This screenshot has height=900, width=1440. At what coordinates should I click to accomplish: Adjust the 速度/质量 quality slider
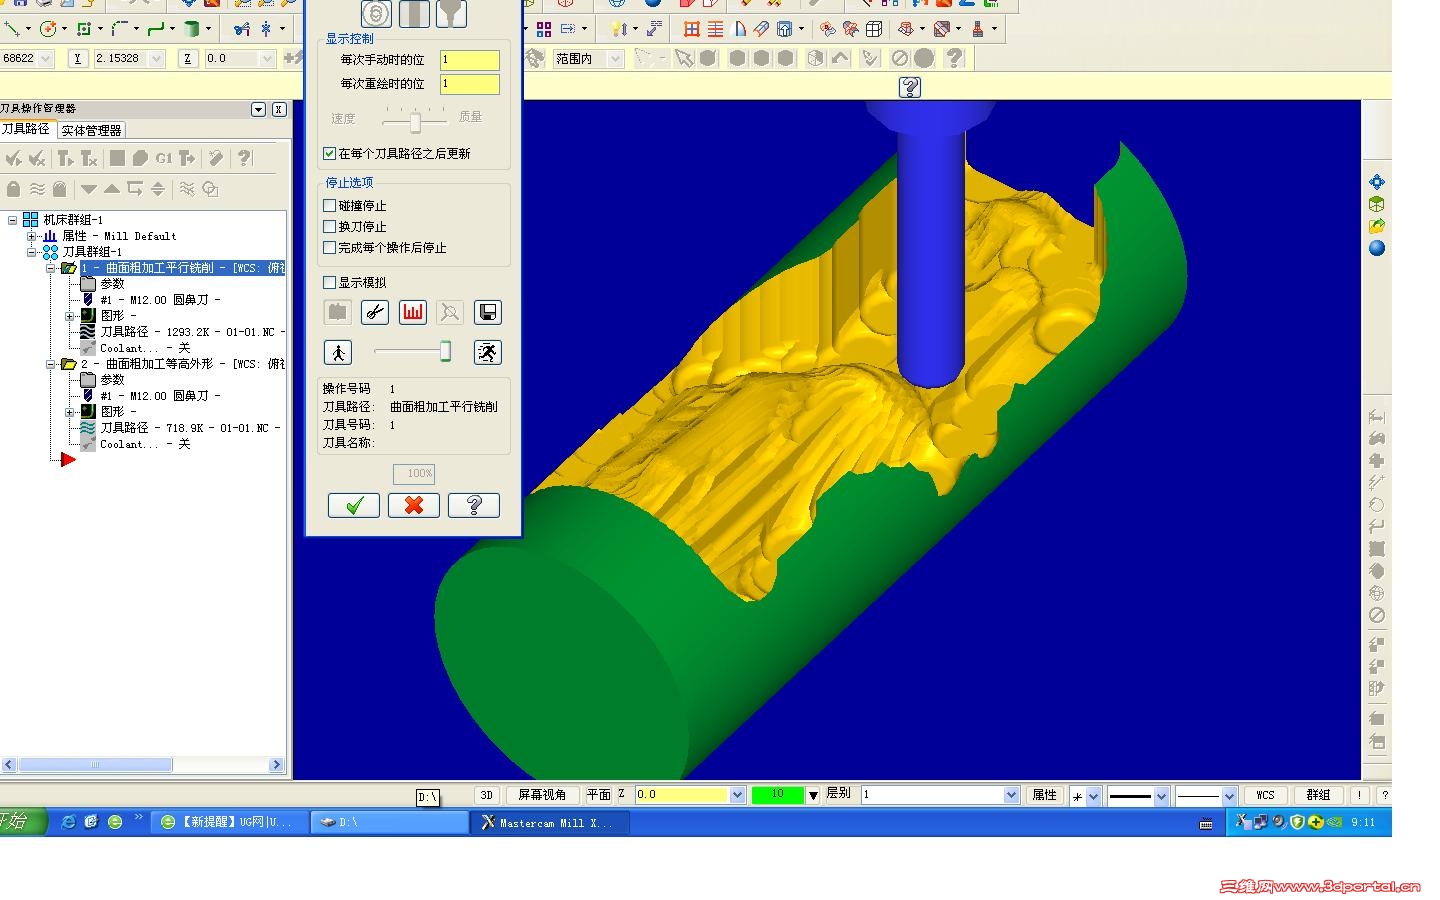coord(415,121)
